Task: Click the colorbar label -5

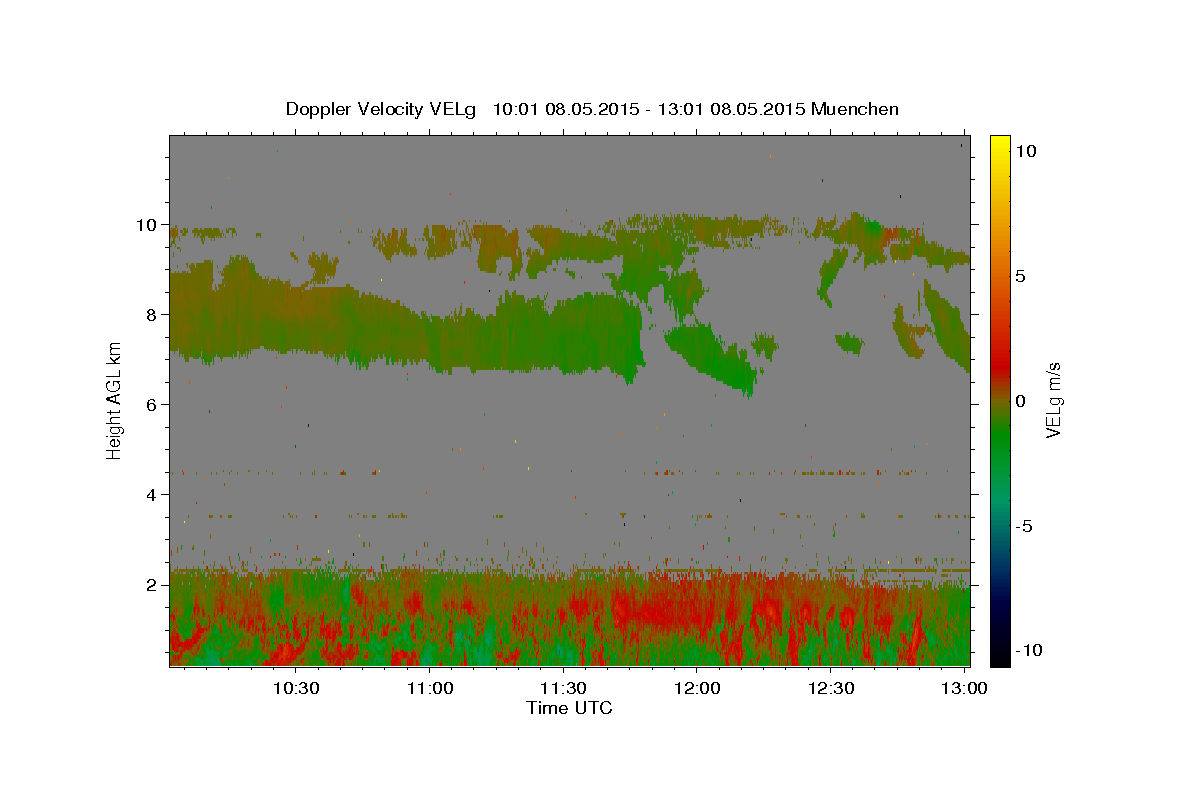Action: point(1025,526)
